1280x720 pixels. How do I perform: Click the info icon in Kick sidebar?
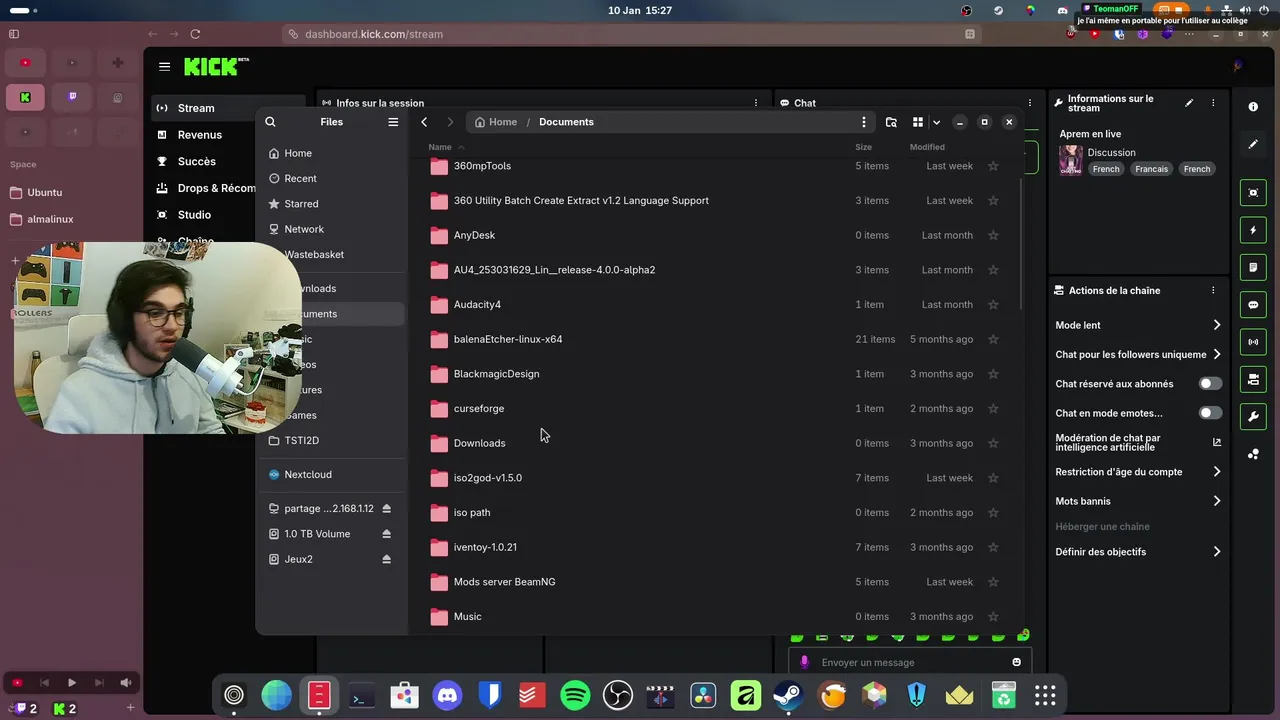pyautogui.click(x=1253, y=107)
